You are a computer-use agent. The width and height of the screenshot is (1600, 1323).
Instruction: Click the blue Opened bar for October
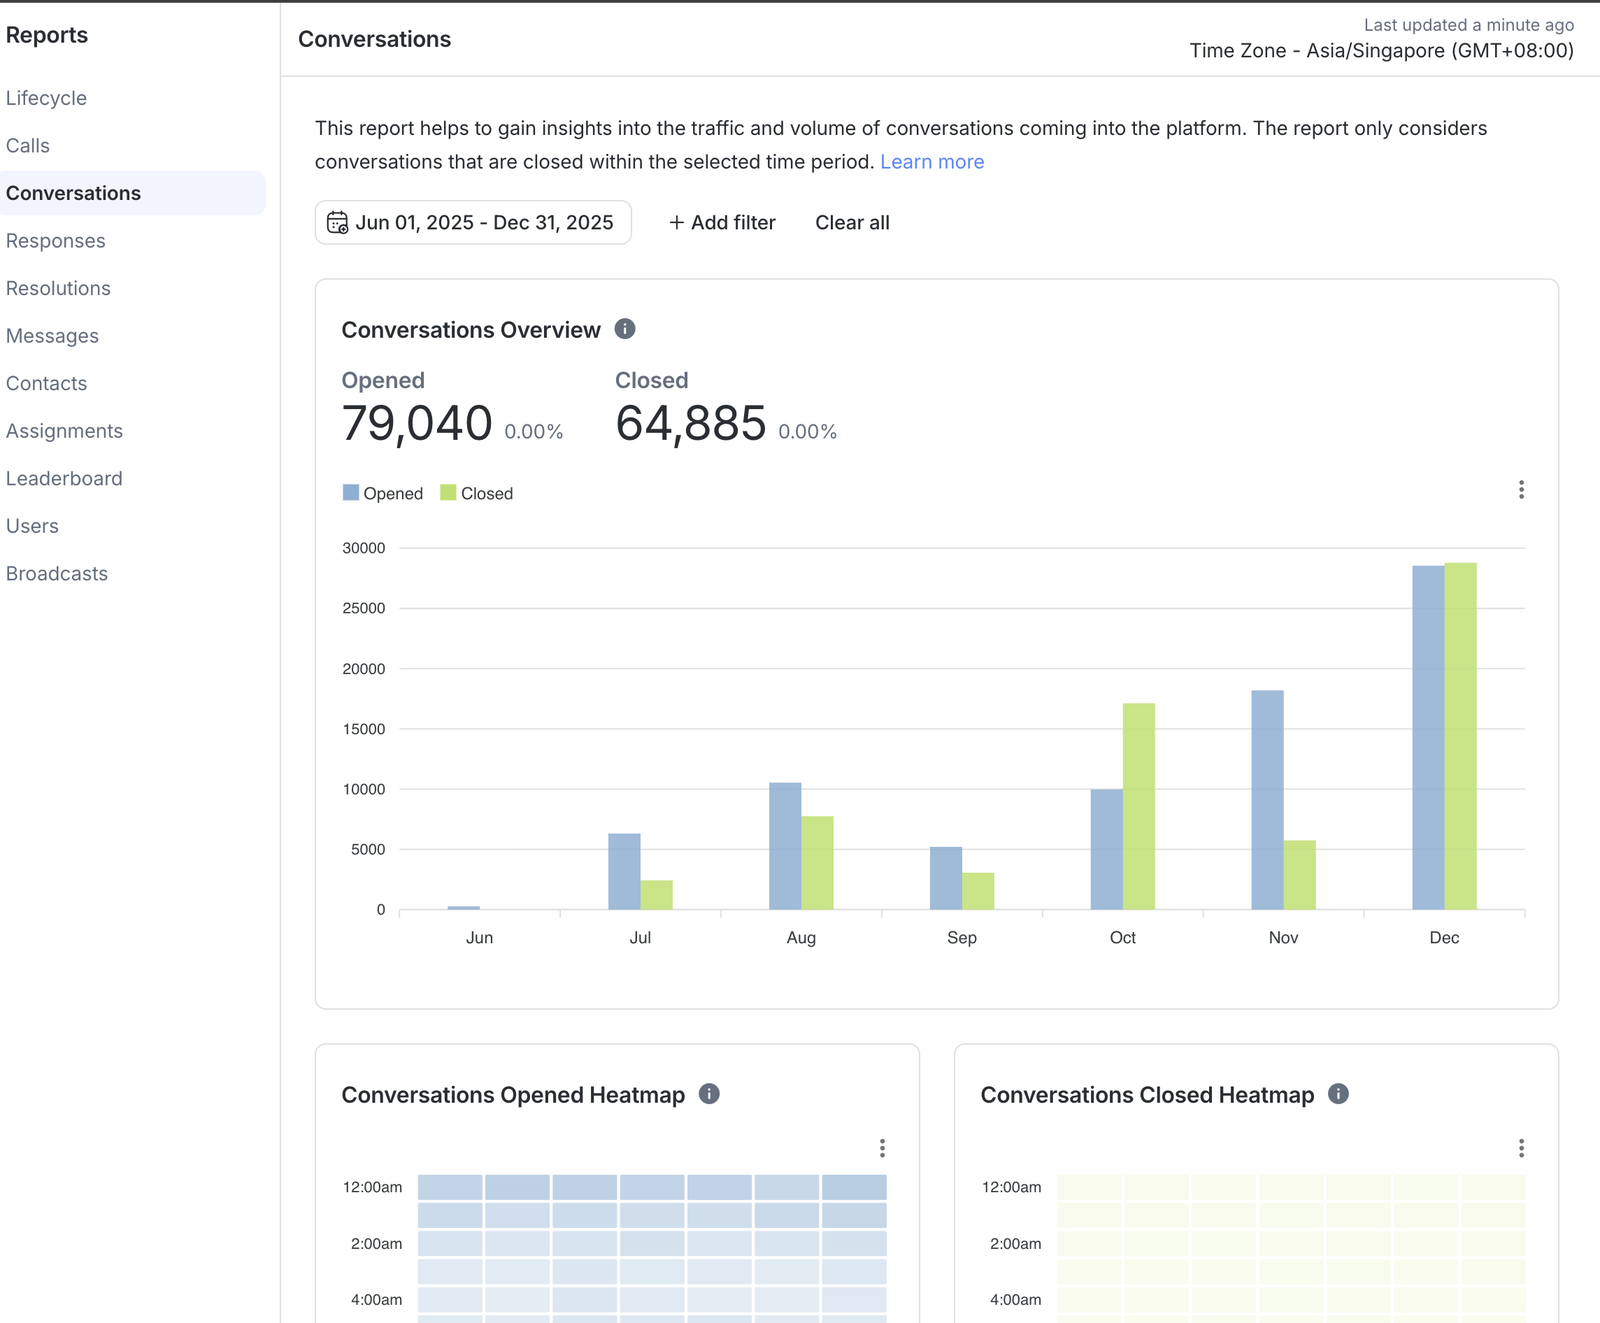coord(1106,850)
